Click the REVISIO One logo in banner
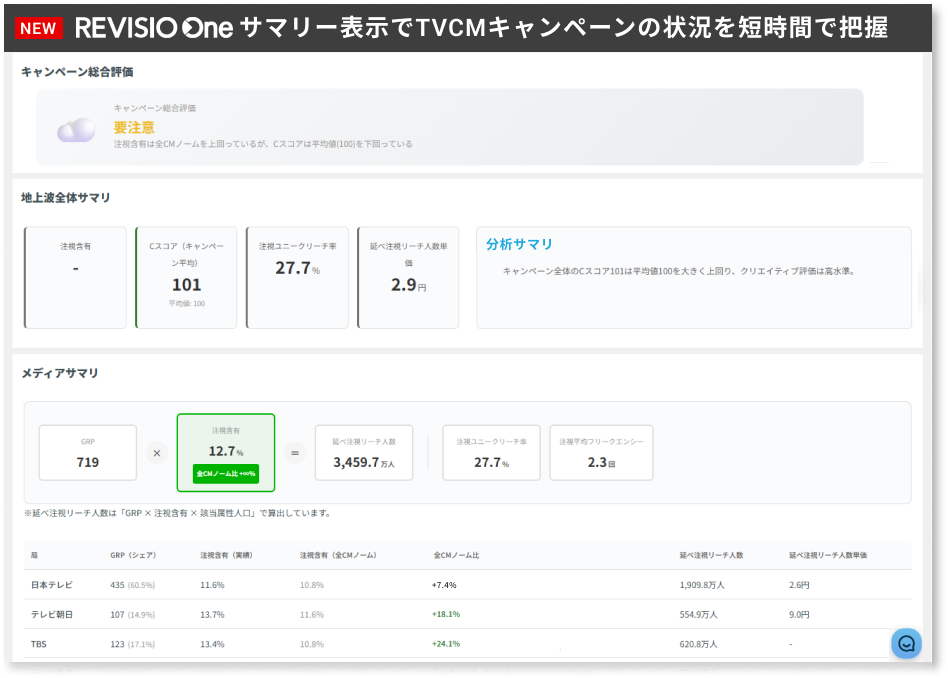 (154, 28)
